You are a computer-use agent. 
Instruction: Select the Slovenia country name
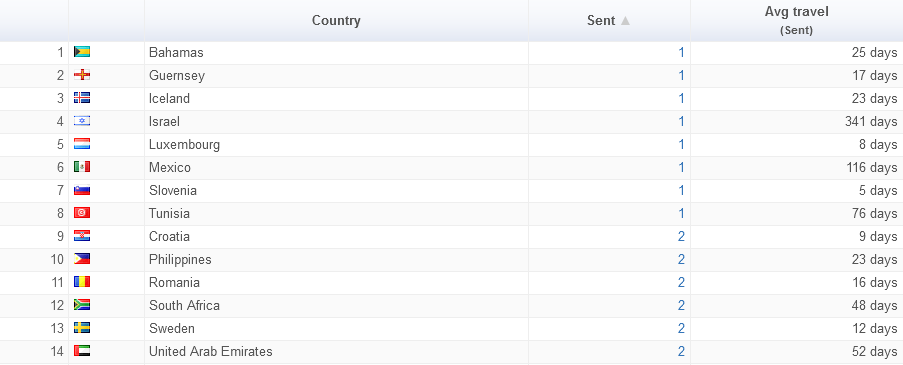pyautogui.click(x=173, y=191)
